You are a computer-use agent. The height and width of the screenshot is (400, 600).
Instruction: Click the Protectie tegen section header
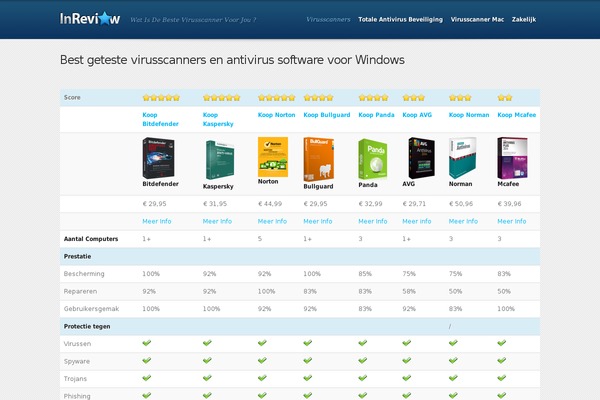pyautogui.click(x=87, y=327)
